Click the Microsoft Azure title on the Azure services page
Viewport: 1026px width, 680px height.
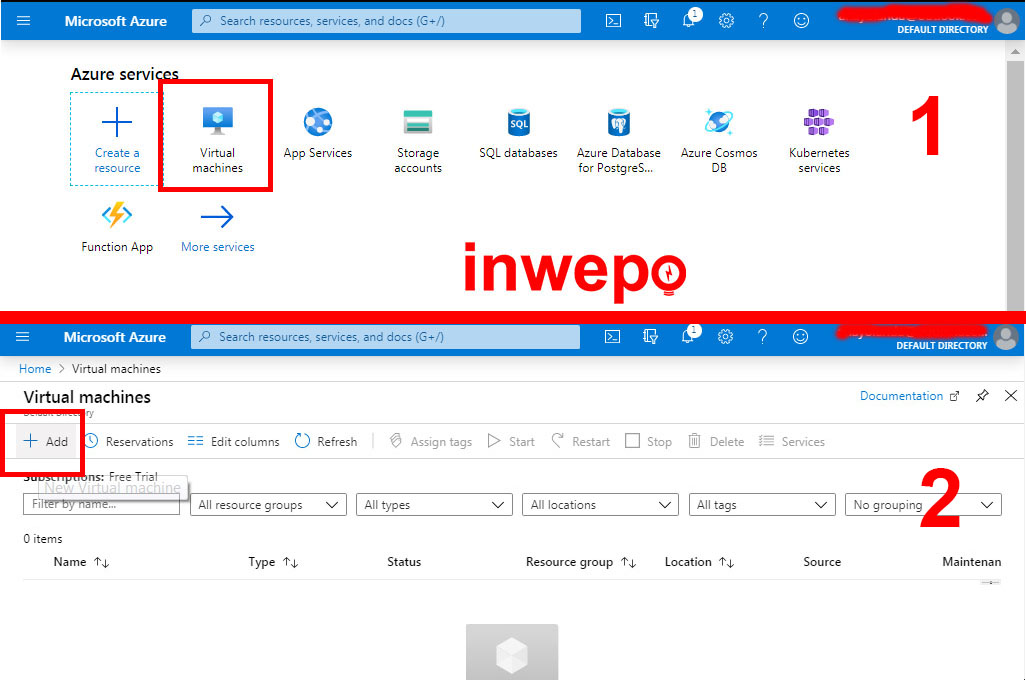click(116, 22)
